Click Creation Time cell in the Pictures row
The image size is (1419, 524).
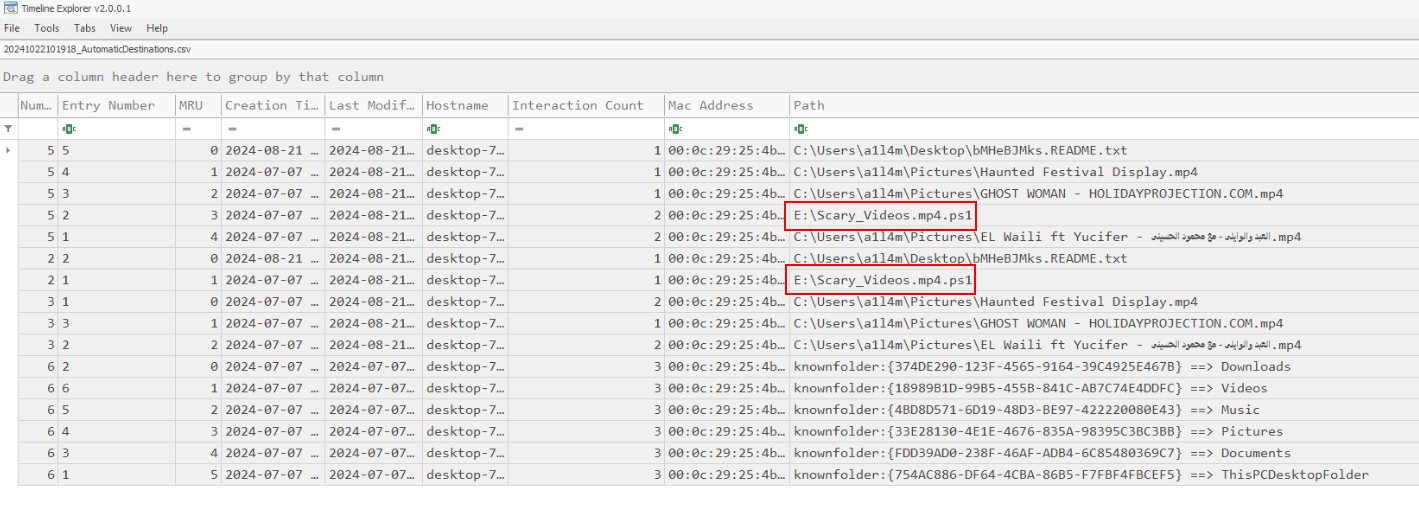point(271,431)
